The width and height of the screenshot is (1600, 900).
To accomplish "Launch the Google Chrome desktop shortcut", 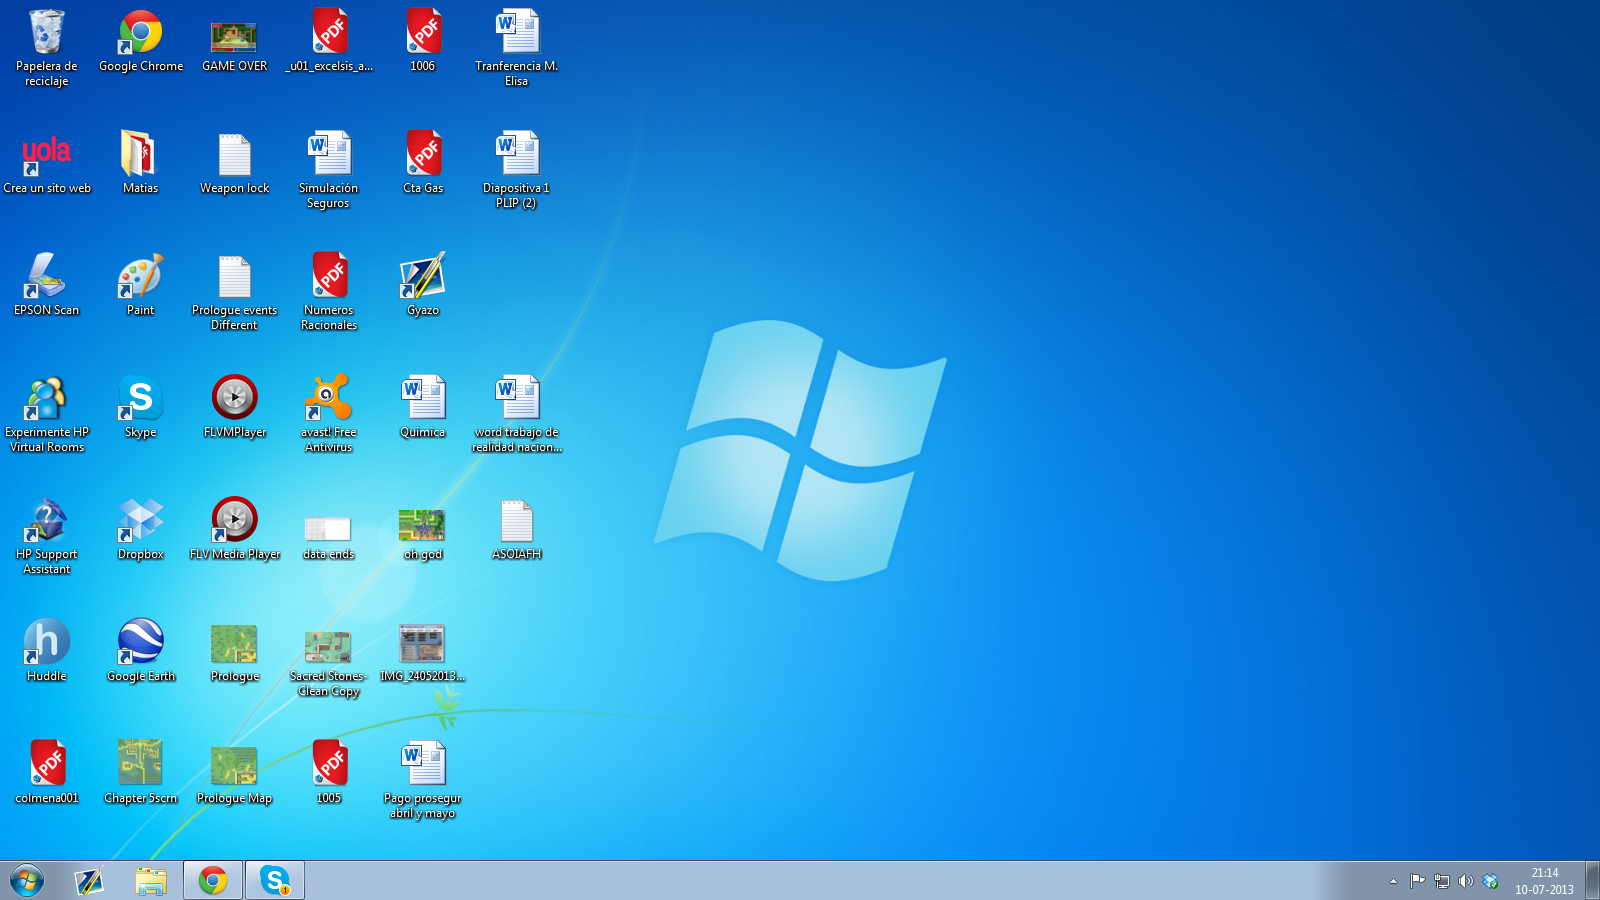I will click(141, 42).
